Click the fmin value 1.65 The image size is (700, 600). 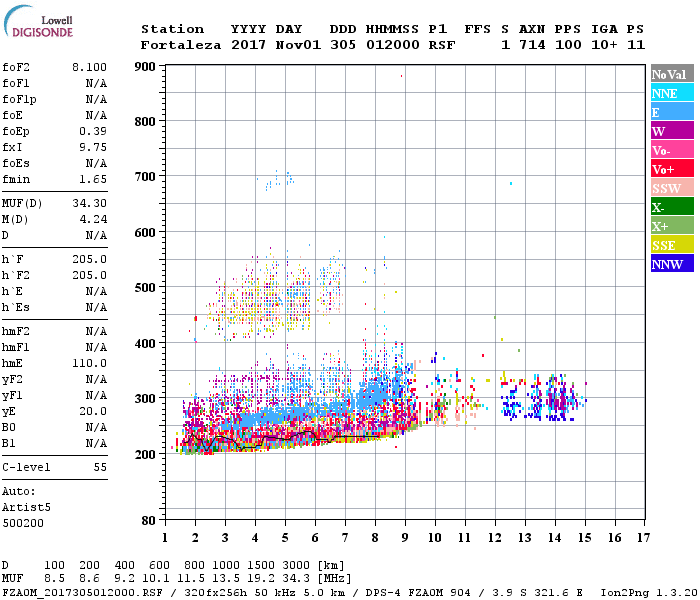[93, 179]
